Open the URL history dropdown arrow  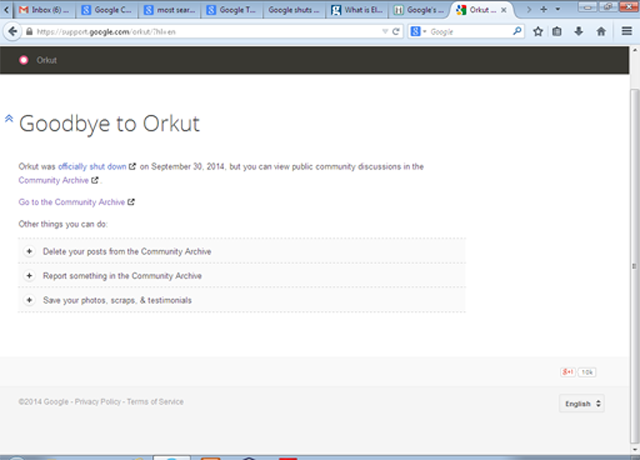click(385, 31)
